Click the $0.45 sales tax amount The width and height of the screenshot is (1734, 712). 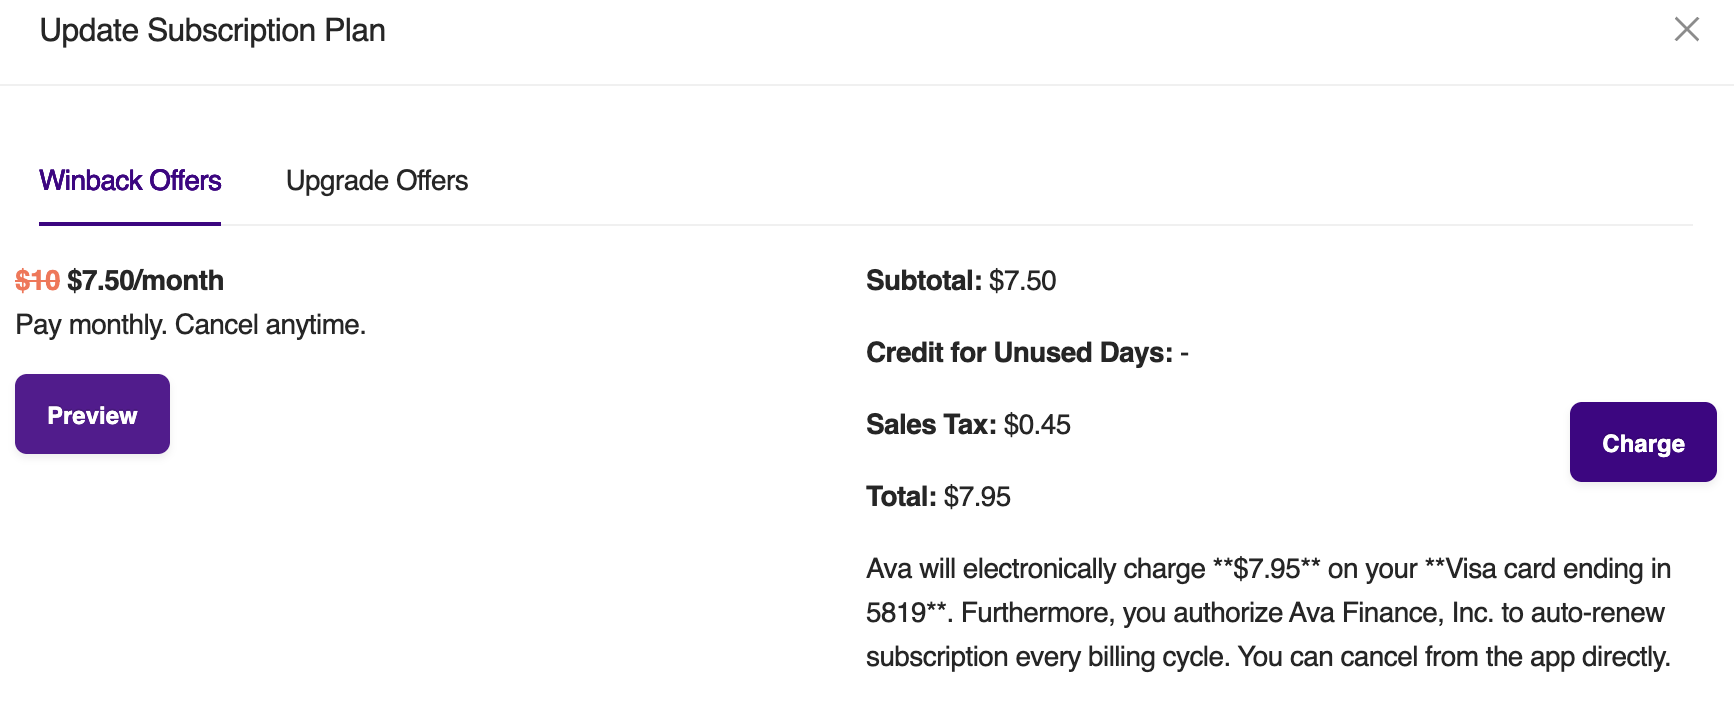tap(1037, 425)
